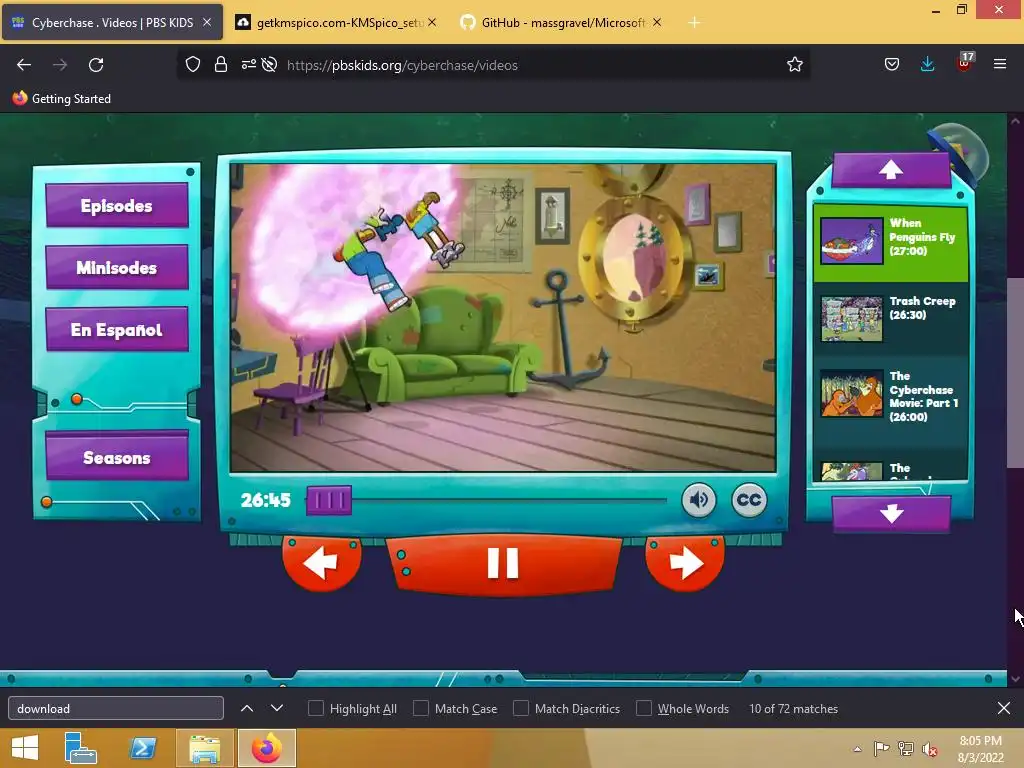1024x768 pixels.
Task: Switch to the GitHub massgravel tab
Action: pyautogui.click(x=562, y=23)
